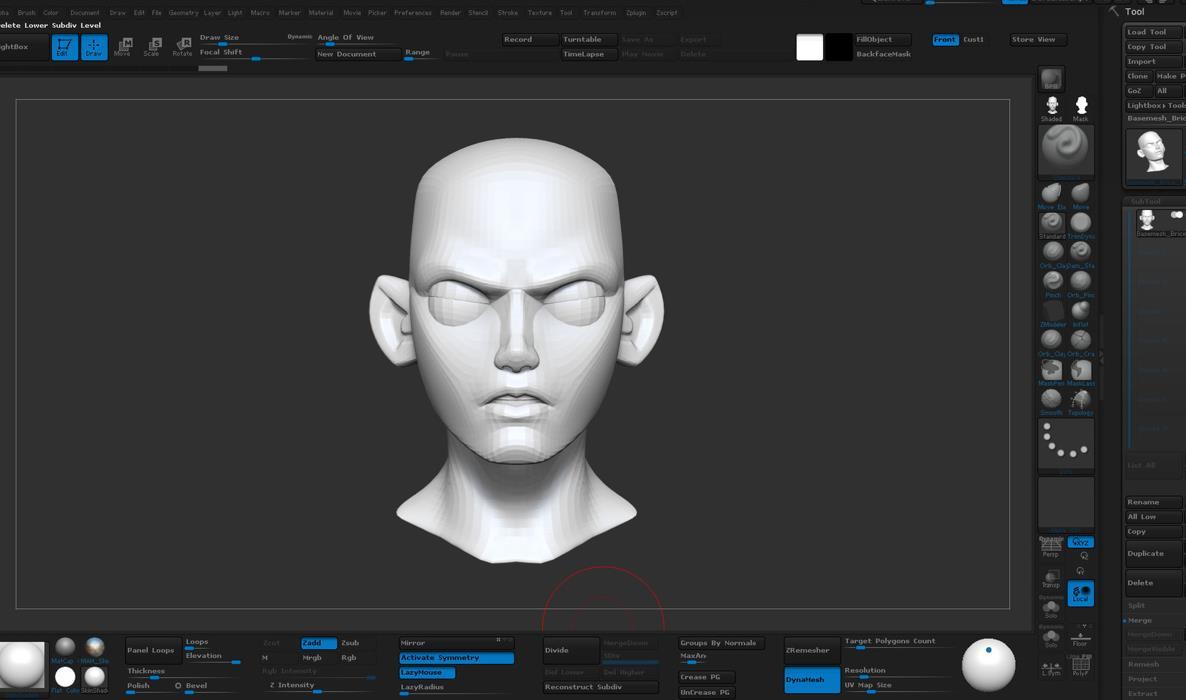Open the Preferences menu

coord(412,13)
